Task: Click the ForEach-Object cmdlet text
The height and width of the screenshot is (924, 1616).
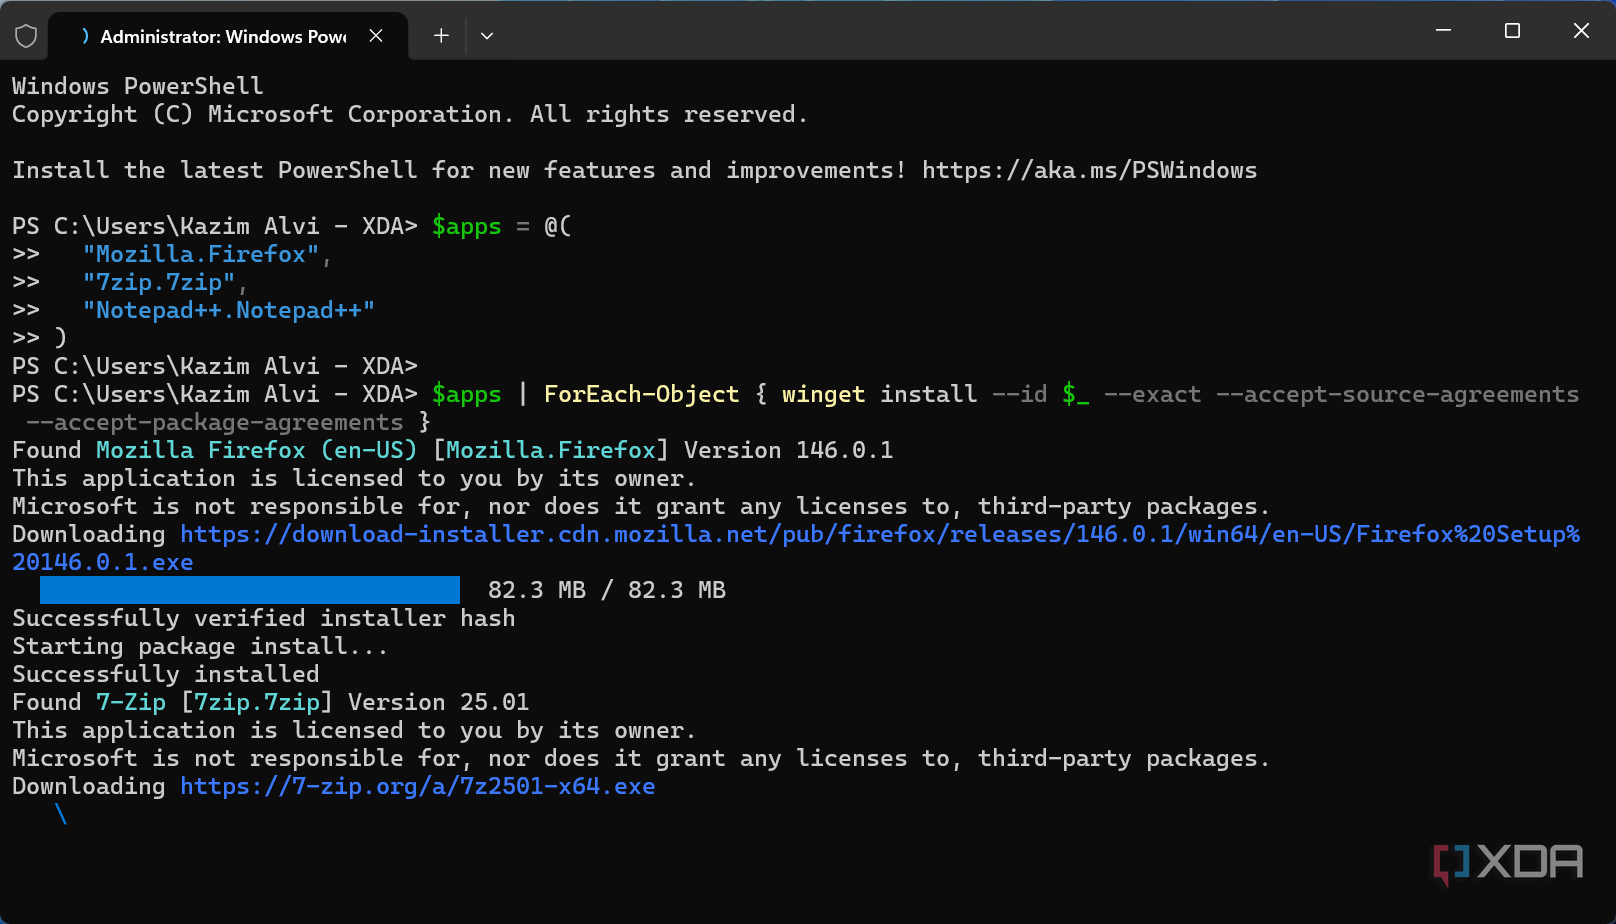Action: coord(641,394)
